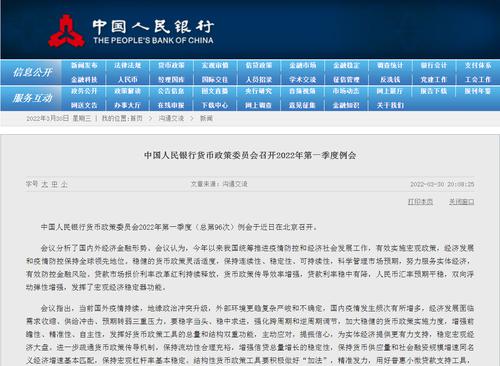Screen dimensions: 500x366
Task: Go to 市场动态 in the navigation menu
Action: (x=346, y=91)
